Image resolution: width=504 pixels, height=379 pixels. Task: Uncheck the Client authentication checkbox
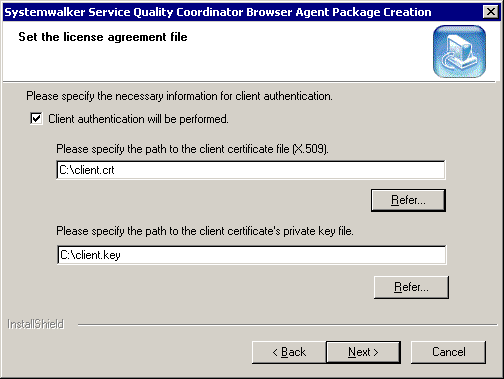(36, 119)
